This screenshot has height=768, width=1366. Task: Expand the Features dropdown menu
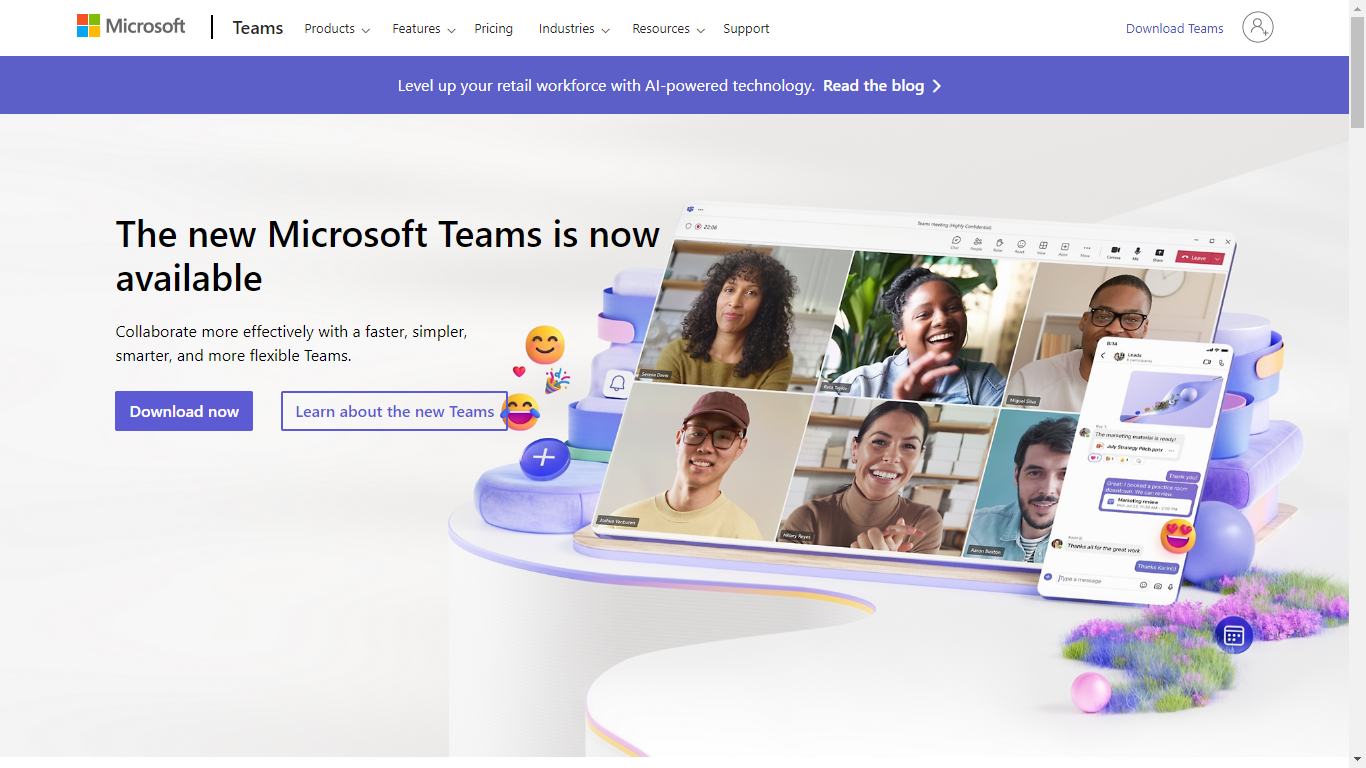coord(424,29)
